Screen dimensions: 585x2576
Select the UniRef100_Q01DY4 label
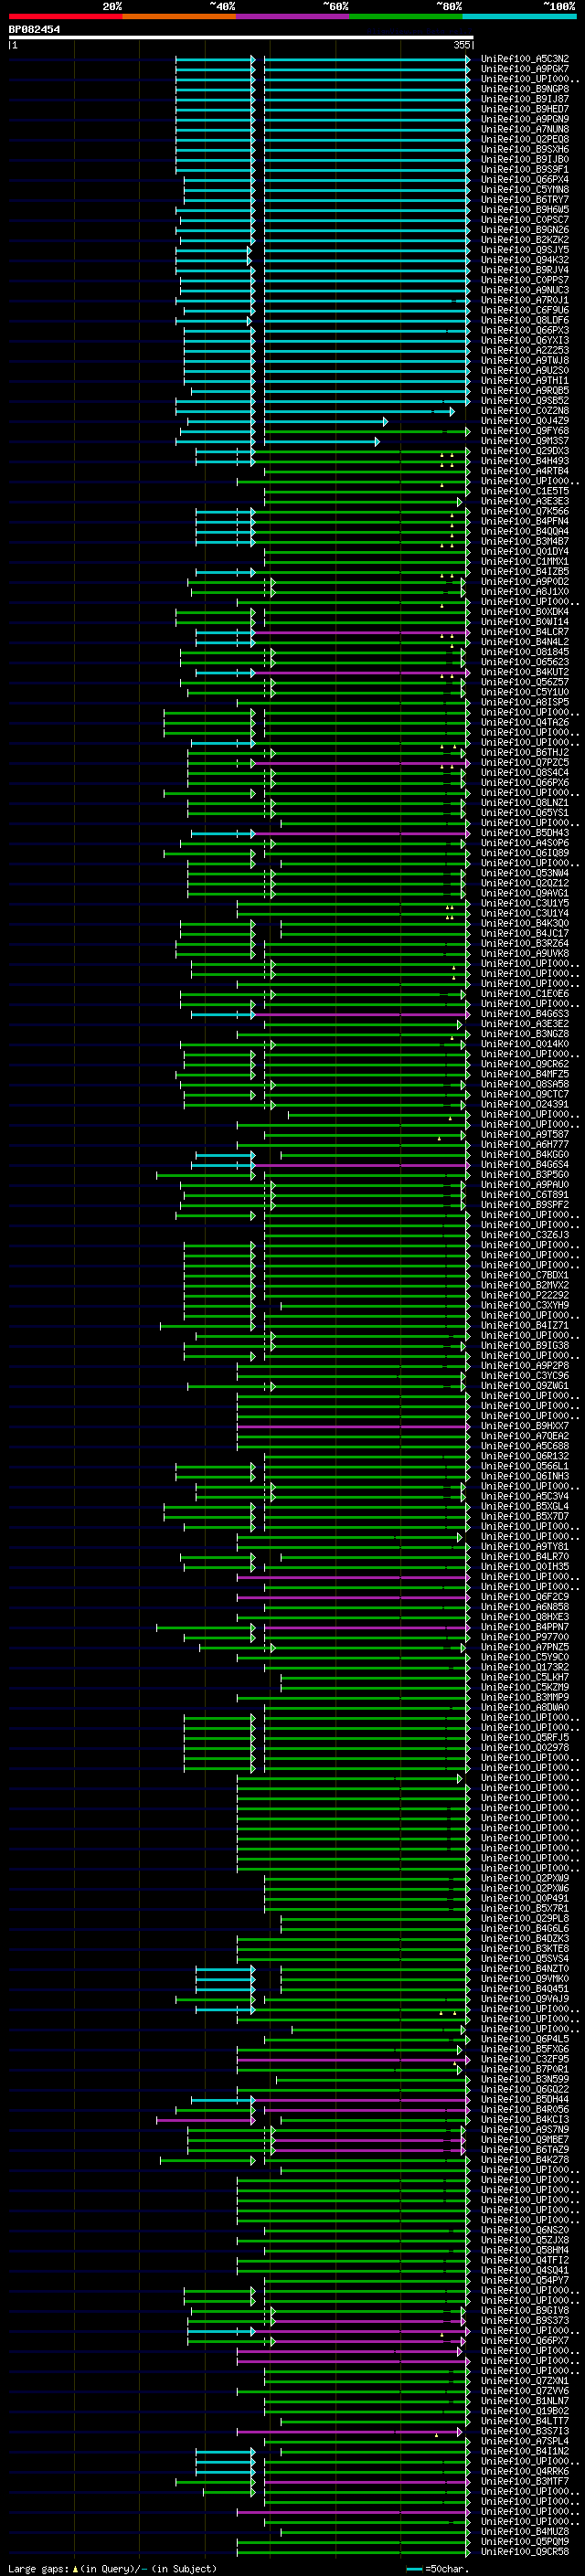[525, 551]
